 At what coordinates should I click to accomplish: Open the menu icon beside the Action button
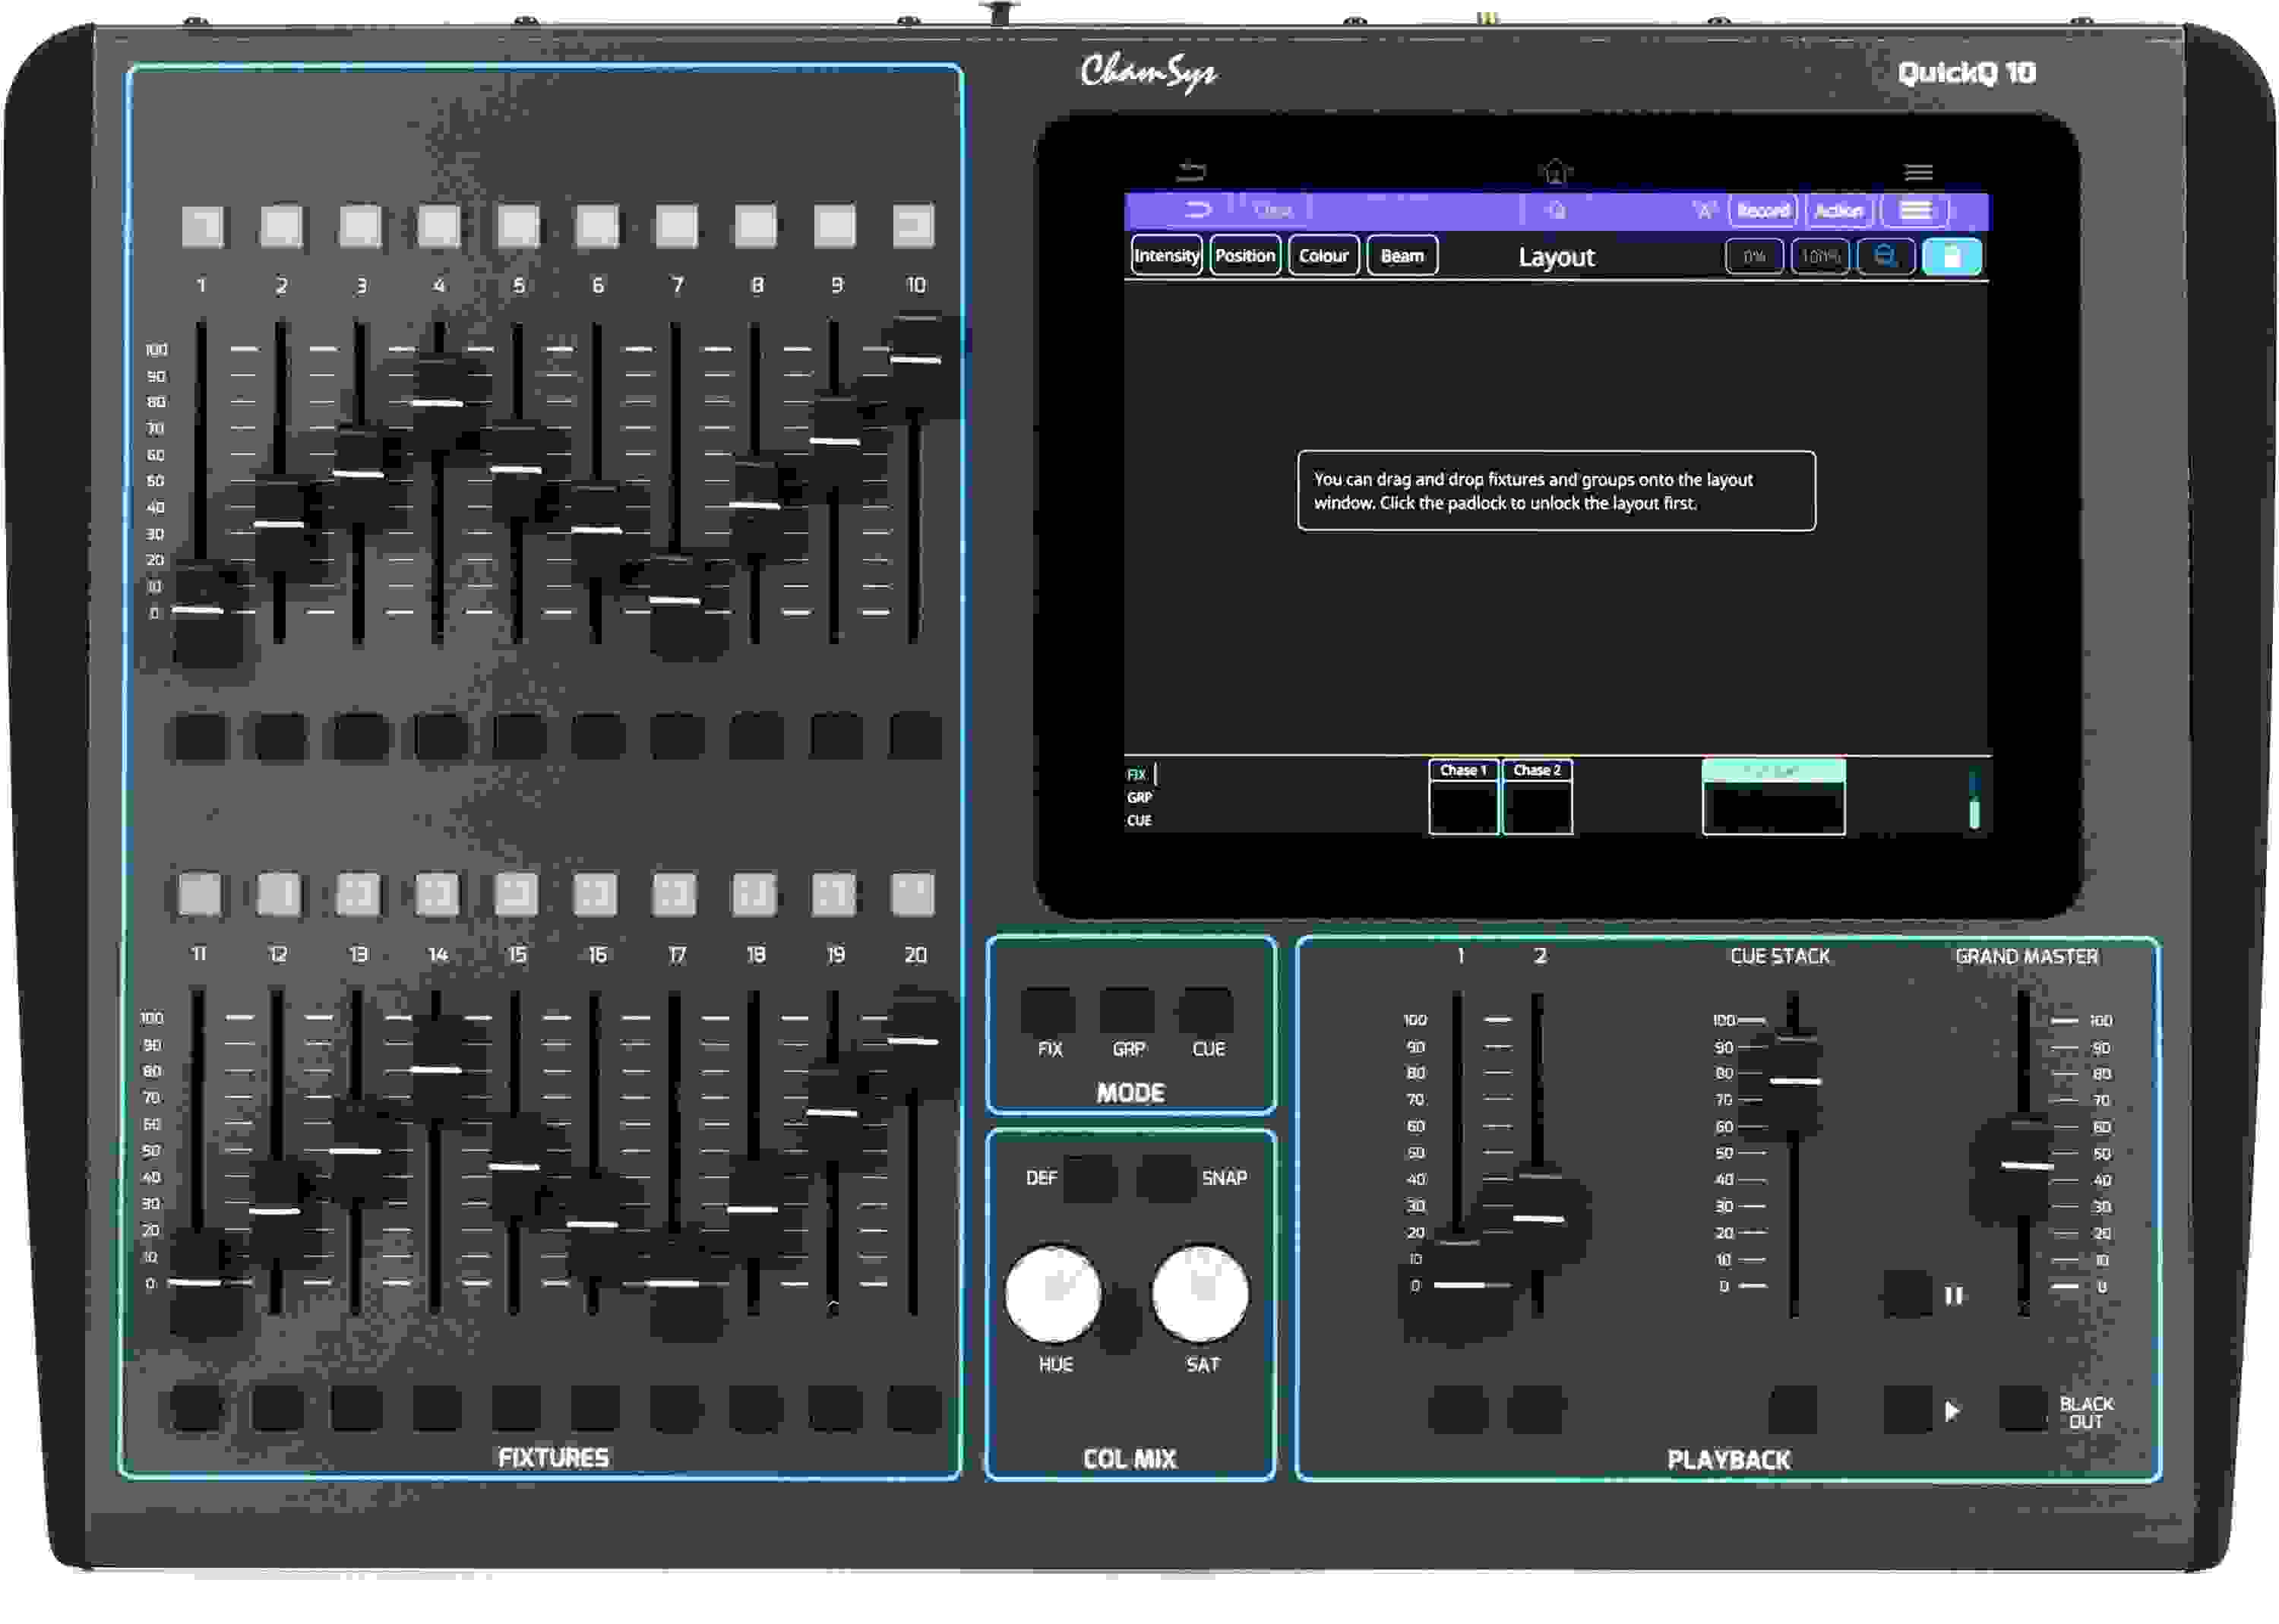coord(1917,210)
